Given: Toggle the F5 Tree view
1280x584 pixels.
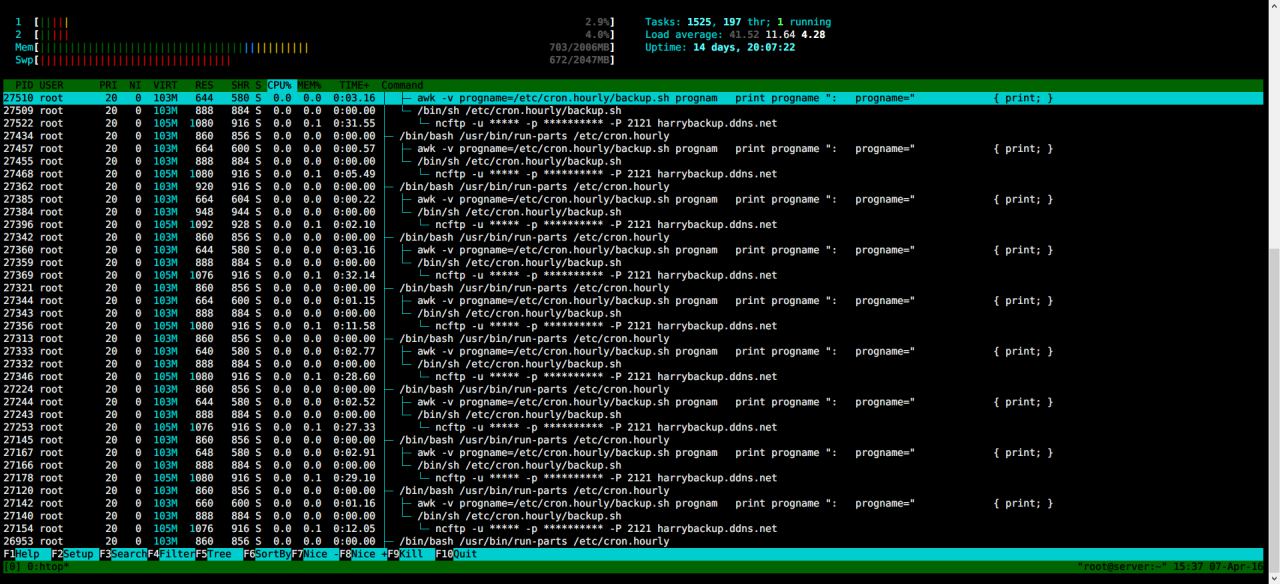Looking at the screenshot, I should coord(213,554).
